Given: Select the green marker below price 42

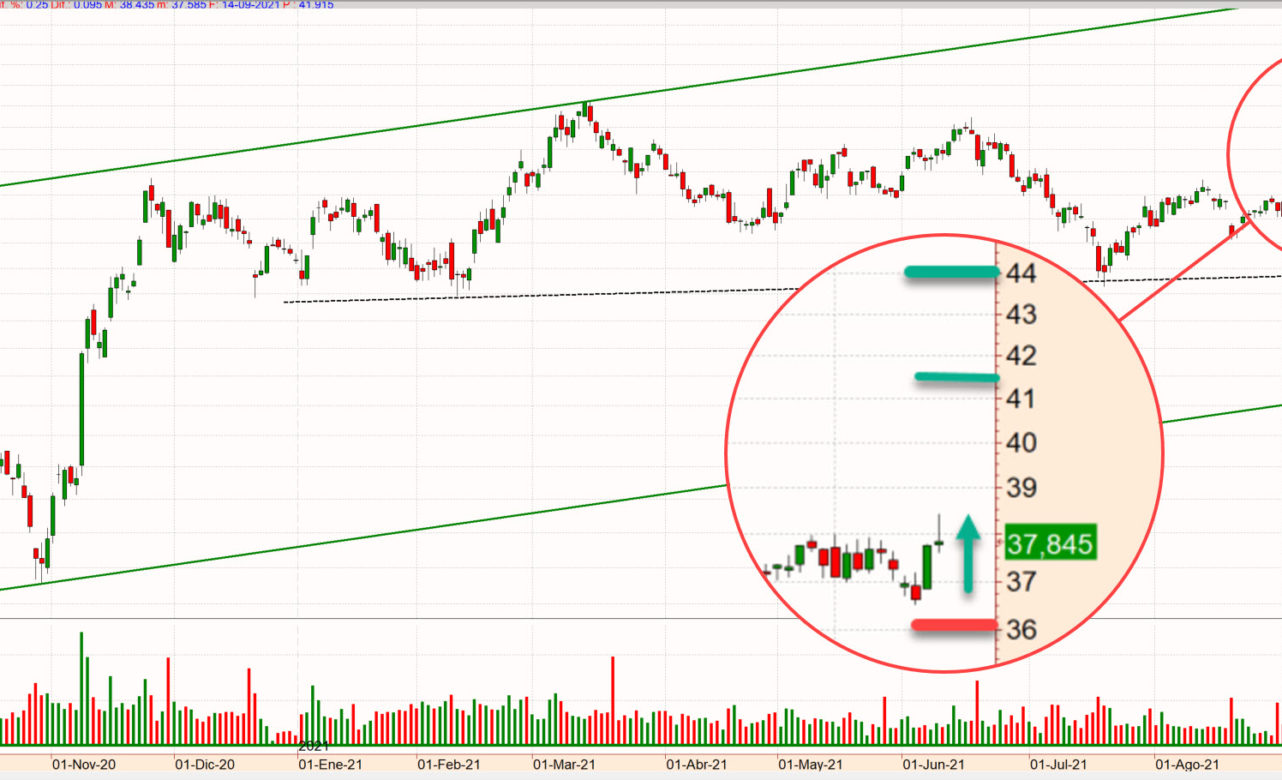Looking at the screenshot, I should (956, 377).
